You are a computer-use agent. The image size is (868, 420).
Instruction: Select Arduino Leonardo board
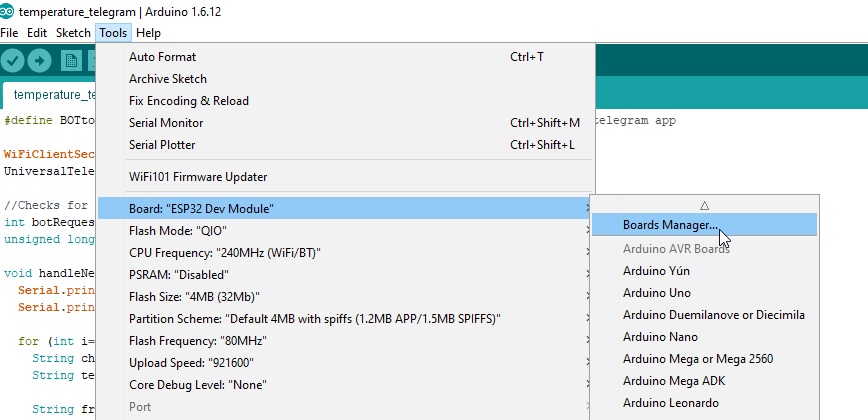[704, 403]
